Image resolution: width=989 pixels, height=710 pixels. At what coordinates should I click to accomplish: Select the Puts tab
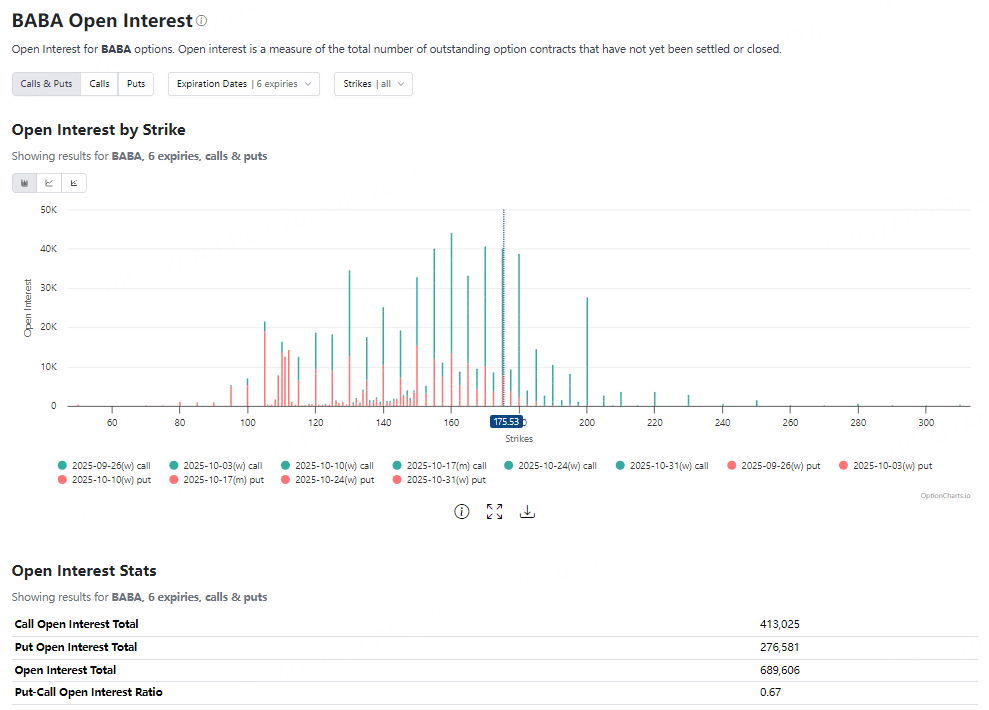click(136, 84)
